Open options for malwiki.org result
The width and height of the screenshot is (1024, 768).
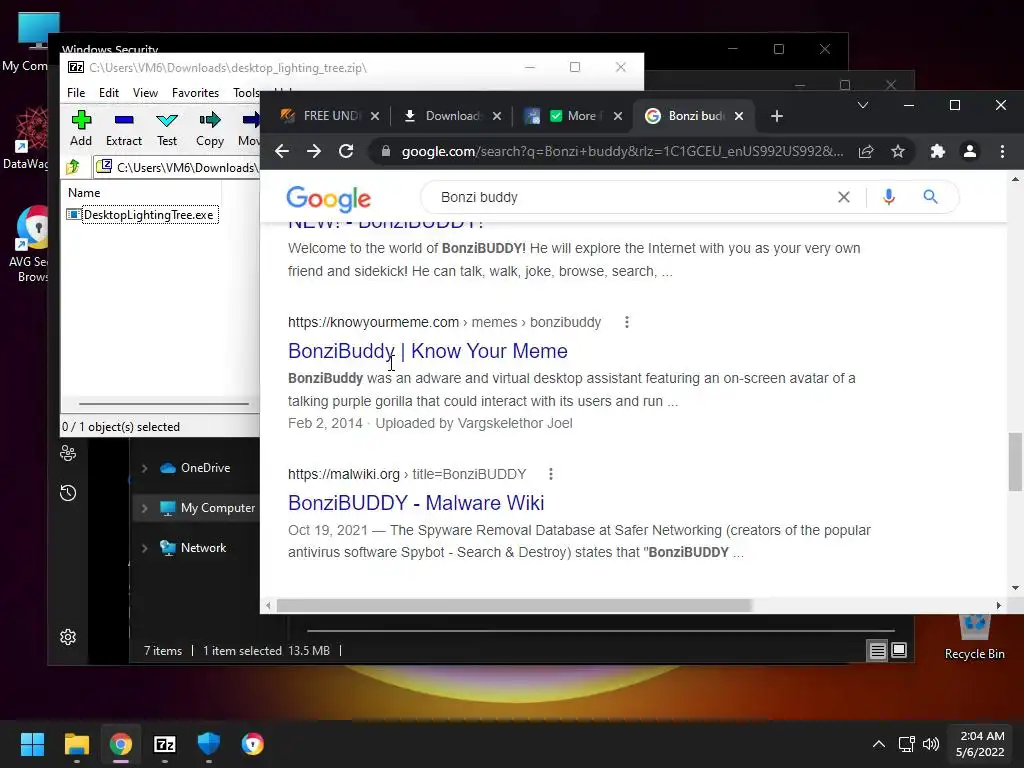click(551, 474)
